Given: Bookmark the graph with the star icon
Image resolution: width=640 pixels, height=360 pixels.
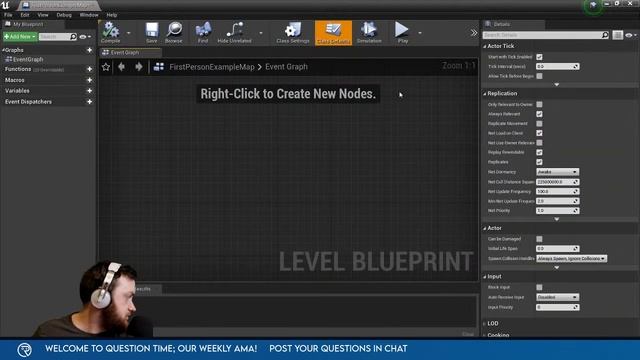Looking at the screenshot, I should tap(106, 67).
